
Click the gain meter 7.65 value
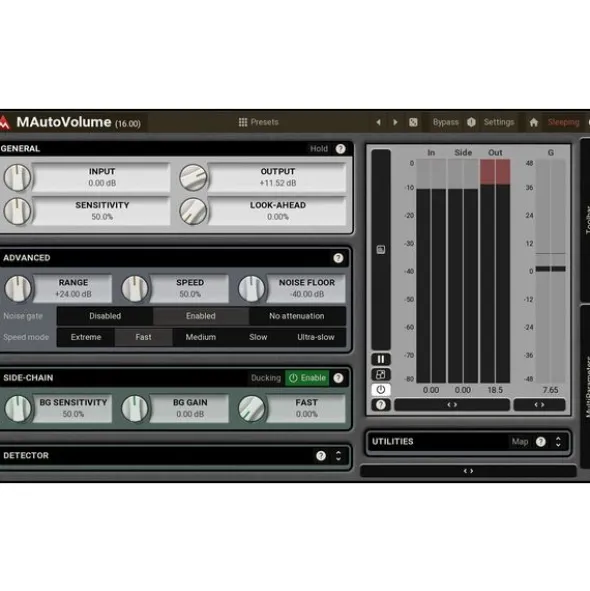point(550,390)
